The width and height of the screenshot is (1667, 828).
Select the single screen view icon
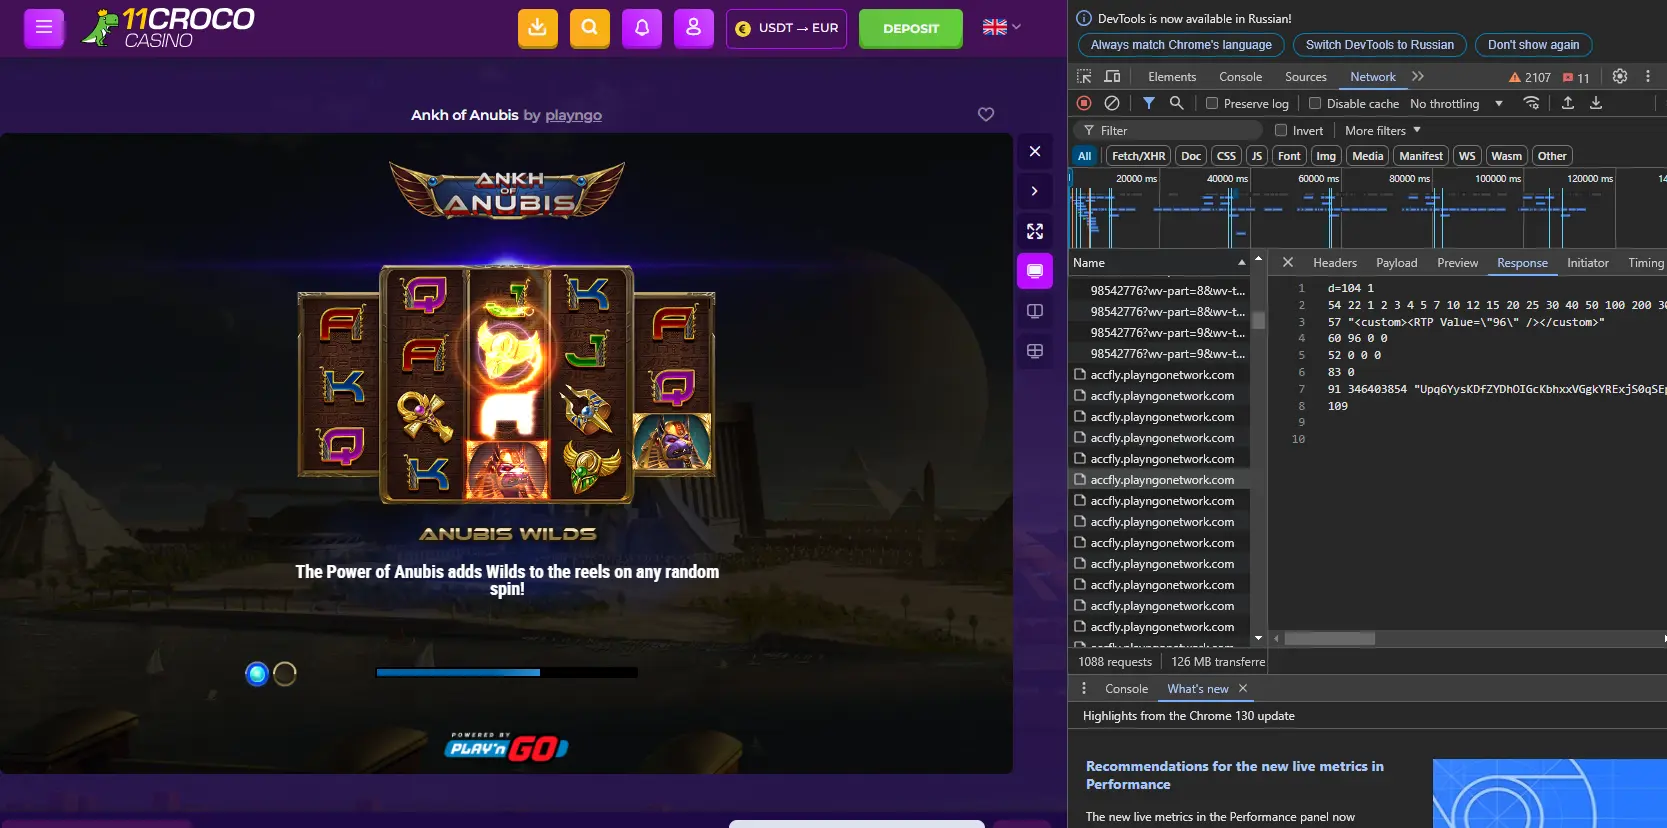(1035, 271)
